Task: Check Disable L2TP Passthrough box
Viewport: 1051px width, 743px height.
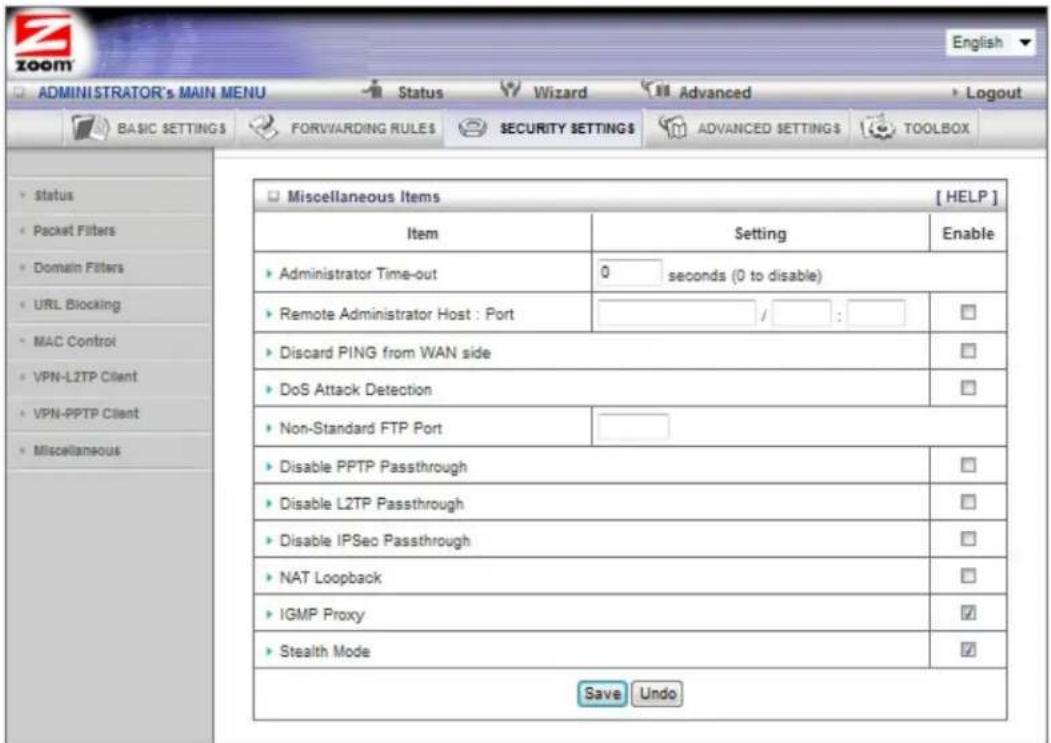Action: point(968,502)
